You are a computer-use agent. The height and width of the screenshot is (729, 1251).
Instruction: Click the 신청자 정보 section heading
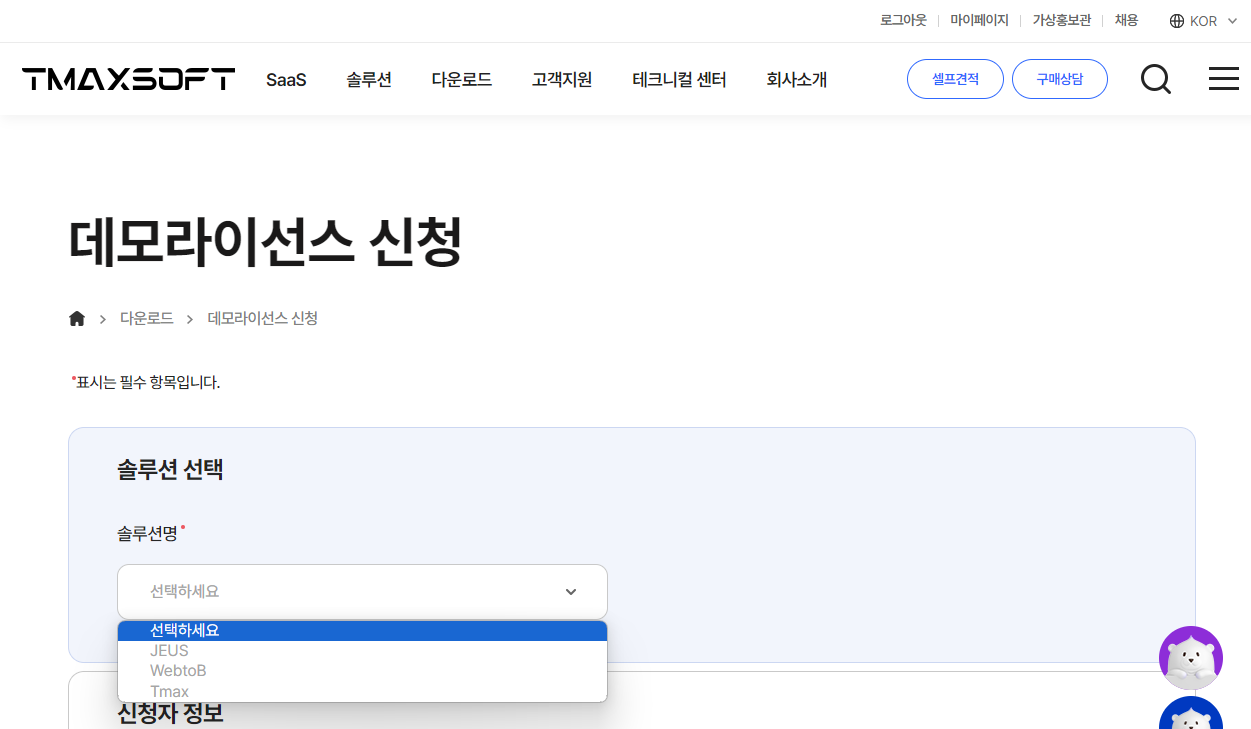[x=170, y=713]
